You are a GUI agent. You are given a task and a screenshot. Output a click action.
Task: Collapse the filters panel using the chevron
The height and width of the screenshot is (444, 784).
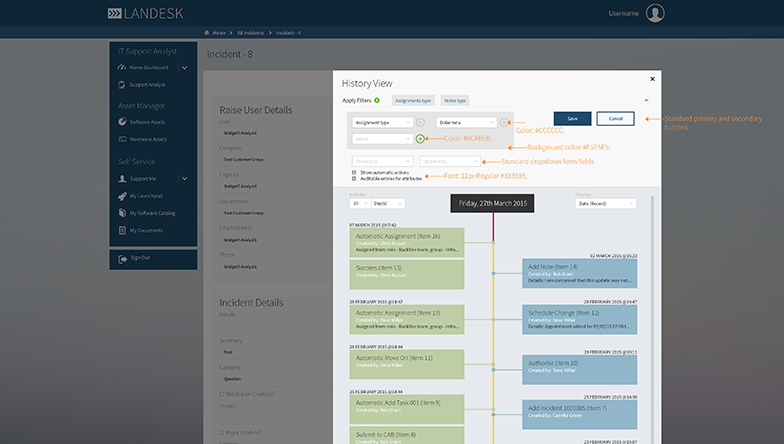click(x=645, y=100)
